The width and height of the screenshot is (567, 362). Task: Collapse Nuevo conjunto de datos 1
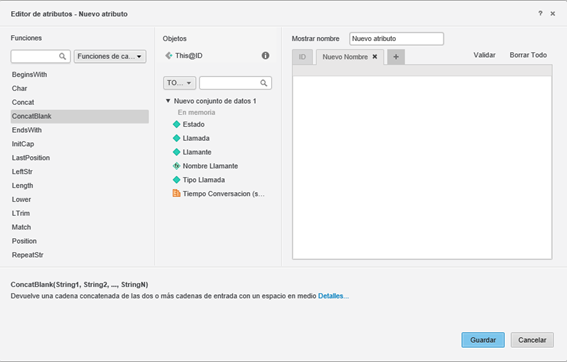click(x=168, y=101)
